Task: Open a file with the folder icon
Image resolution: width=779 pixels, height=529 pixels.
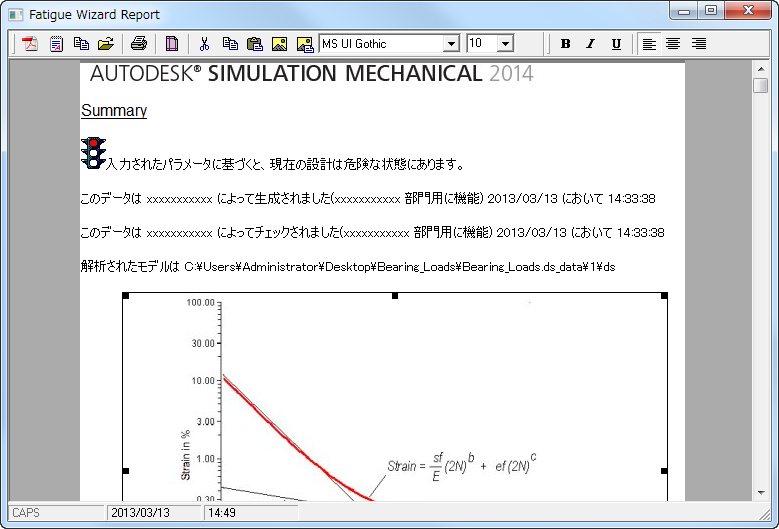Action: [x=106, y=44]
